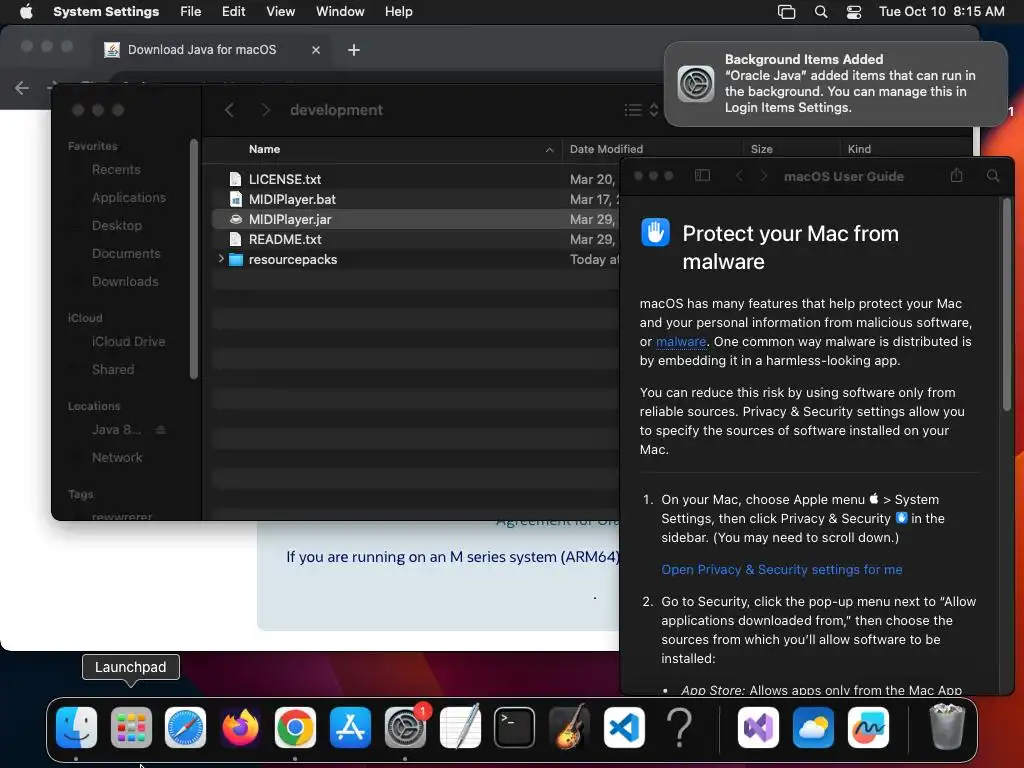This screenshot has height=768, width=1024.
Task: Open Google Chrome from the Dock
Action: tap(295, 727)
